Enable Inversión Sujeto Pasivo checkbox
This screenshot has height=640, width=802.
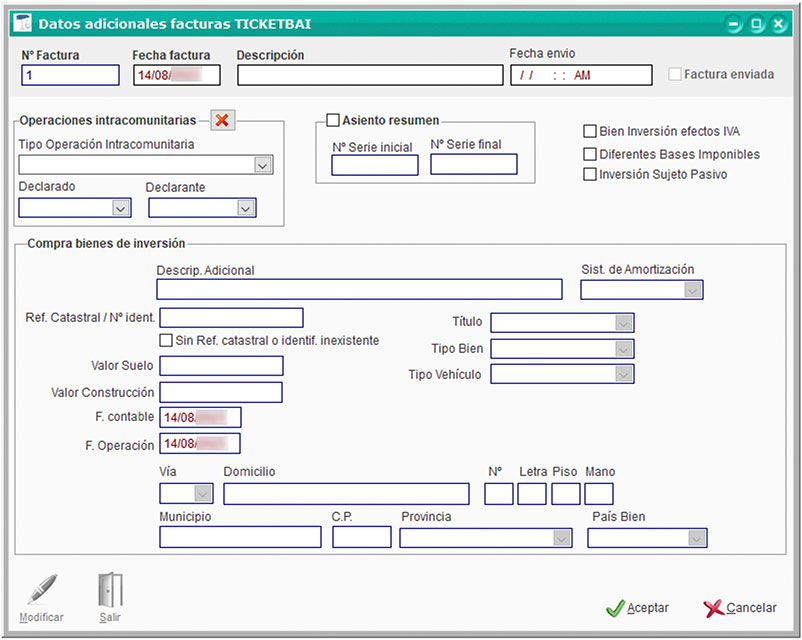[x=590, y=174]
